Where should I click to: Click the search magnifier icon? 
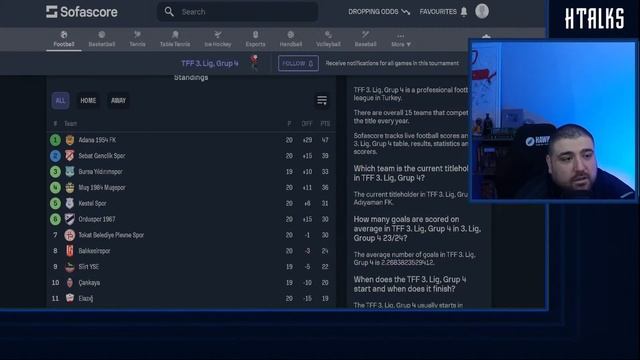169,12
